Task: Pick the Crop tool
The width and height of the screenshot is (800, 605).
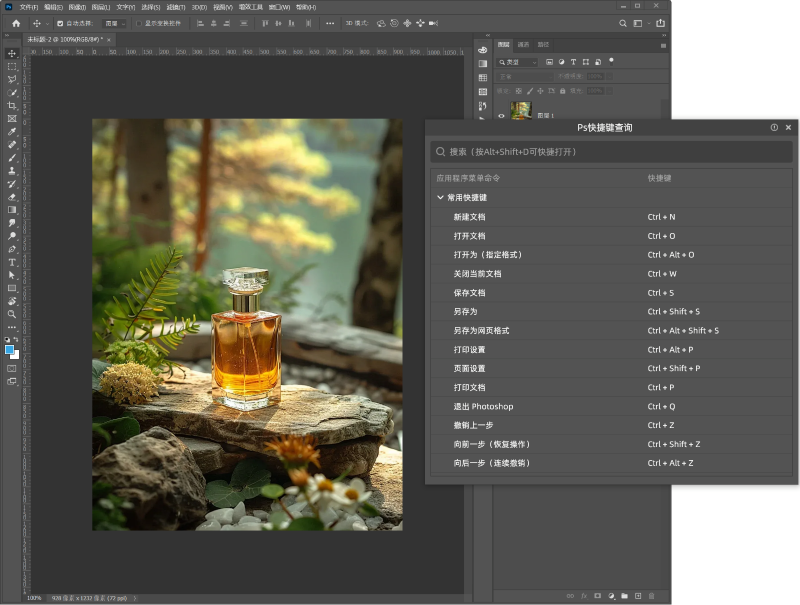Action: pos(12,105)
